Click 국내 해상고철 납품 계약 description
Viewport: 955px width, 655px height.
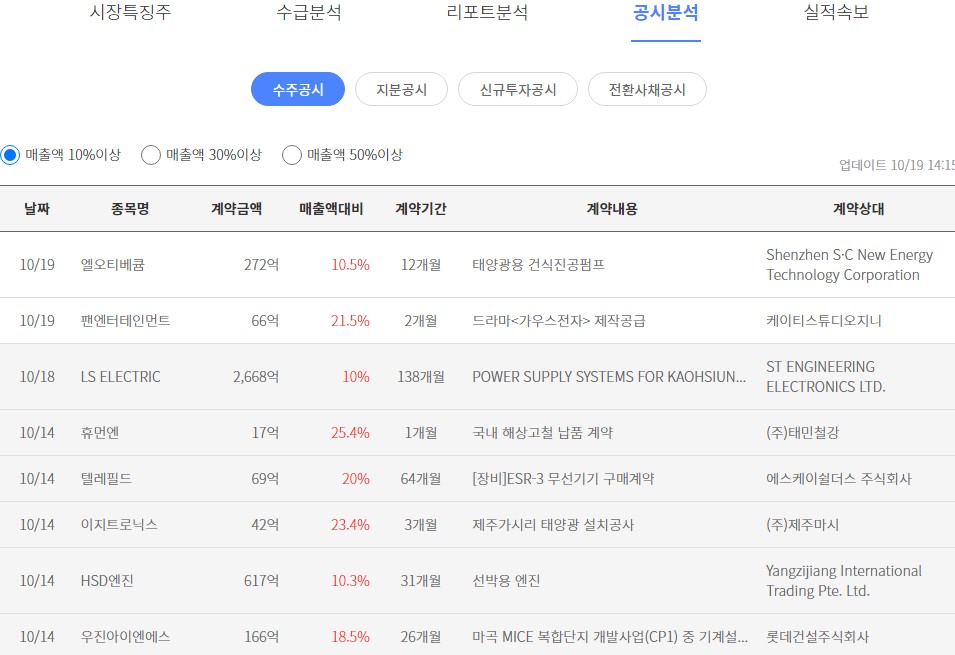[x=543, y=433]
